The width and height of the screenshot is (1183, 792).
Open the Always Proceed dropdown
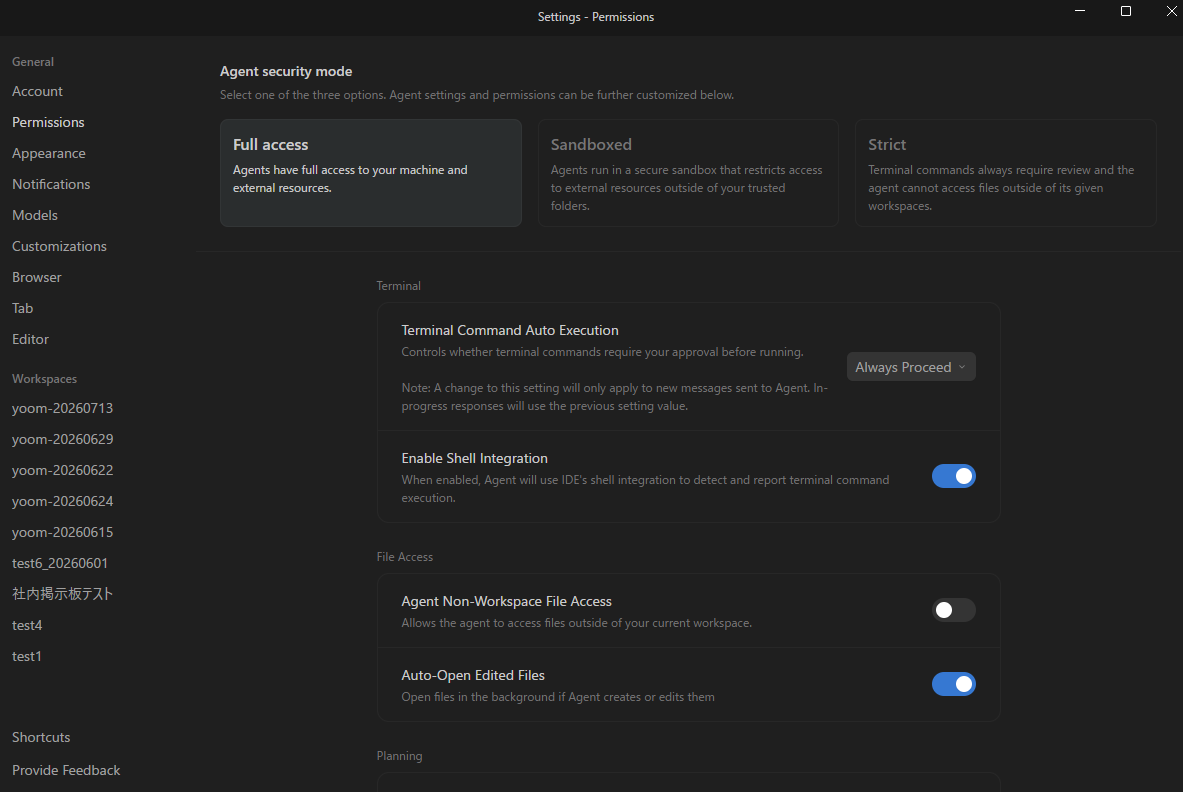pos(911,367)
